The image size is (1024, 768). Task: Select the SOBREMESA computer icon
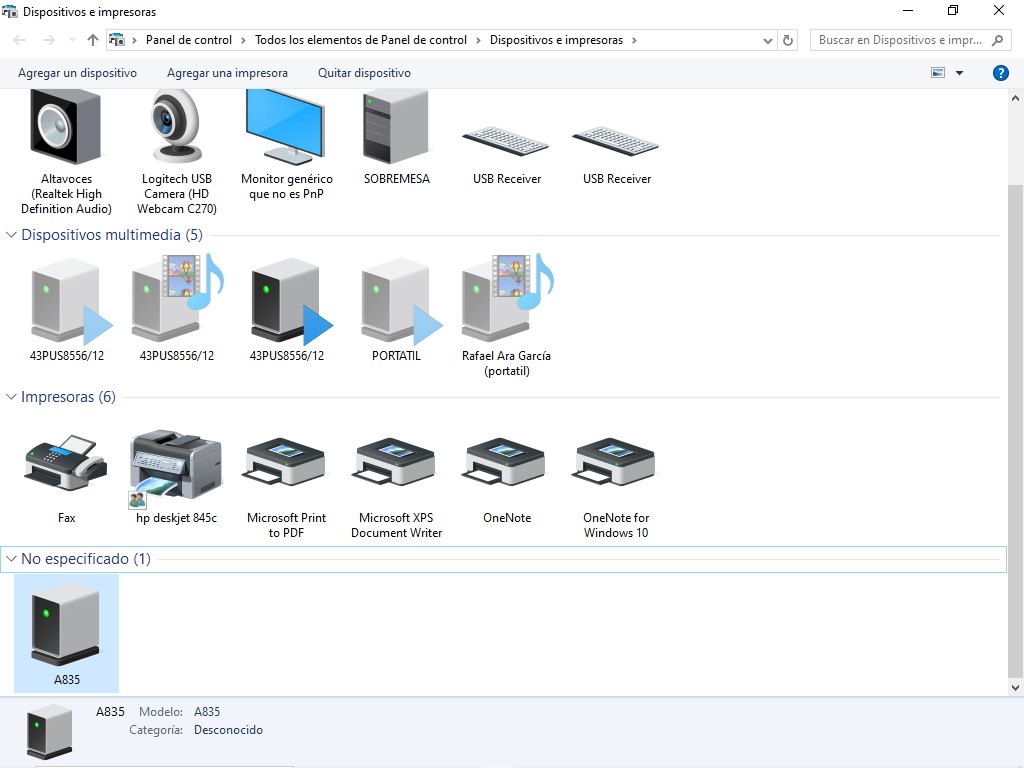click(x=396, y=127)
